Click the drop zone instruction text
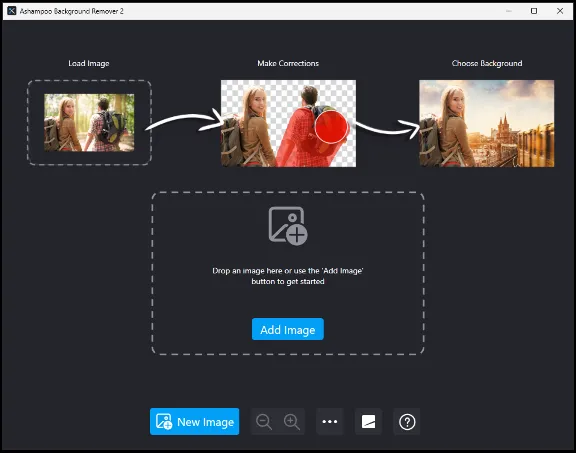Viewport: 576px width, 453px height. (288, 276)
